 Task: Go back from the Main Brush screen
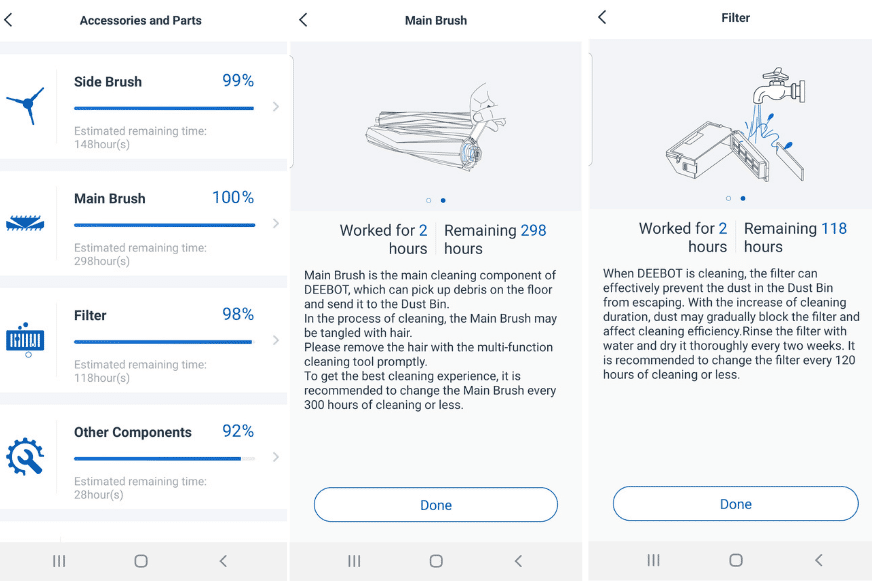304,19
